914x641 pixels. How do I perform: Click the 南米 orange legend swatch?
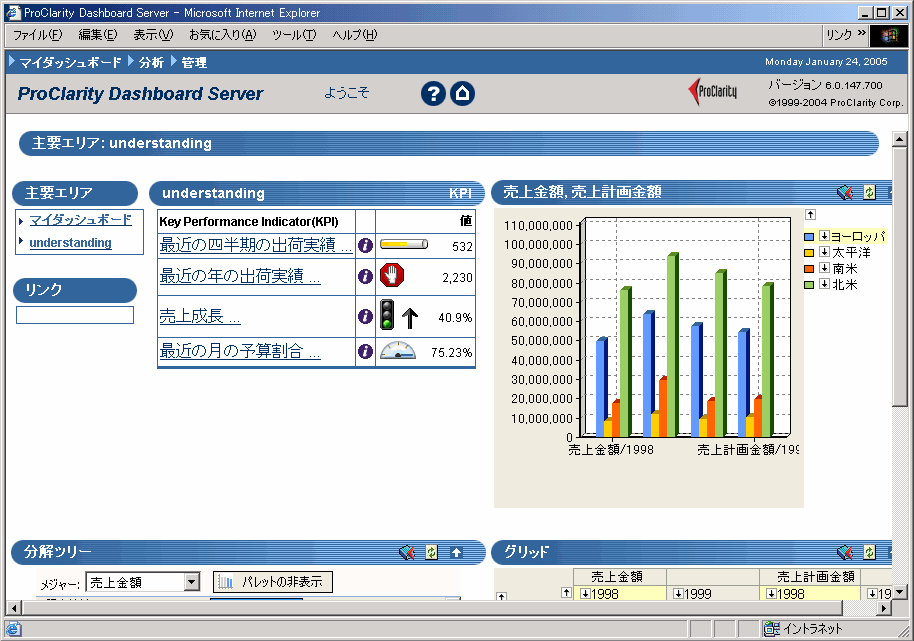coord(809,269)
